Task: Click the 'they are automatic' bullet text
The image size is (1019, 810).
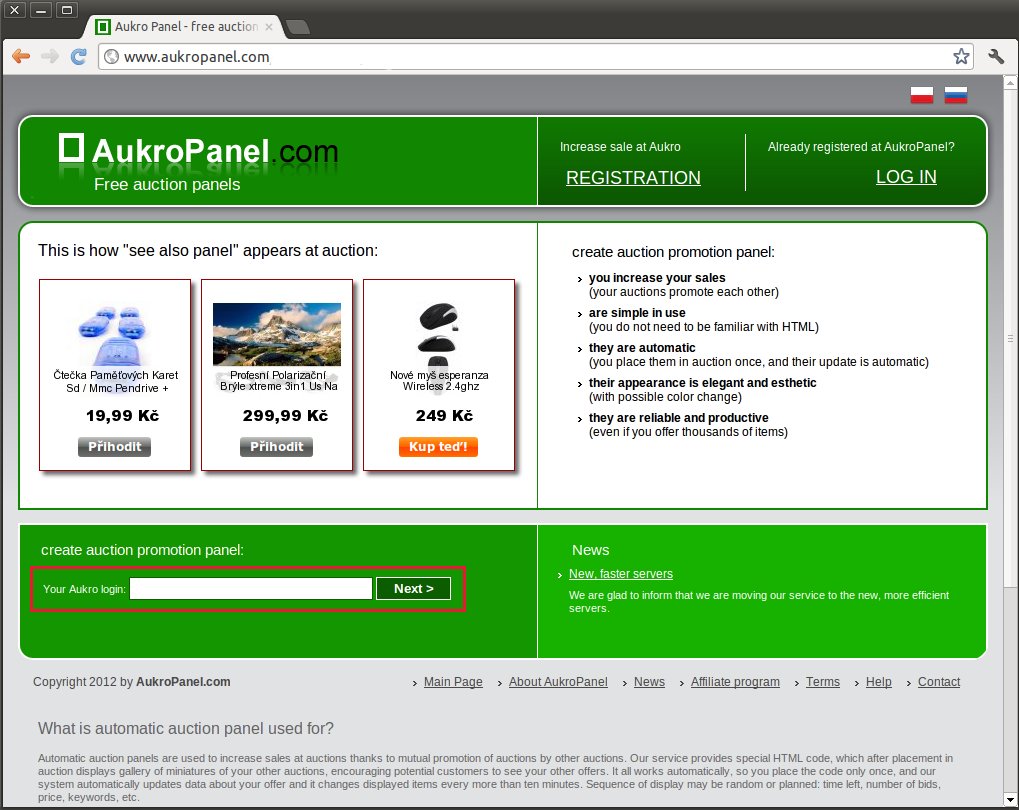Action: (x=642, y=348)
